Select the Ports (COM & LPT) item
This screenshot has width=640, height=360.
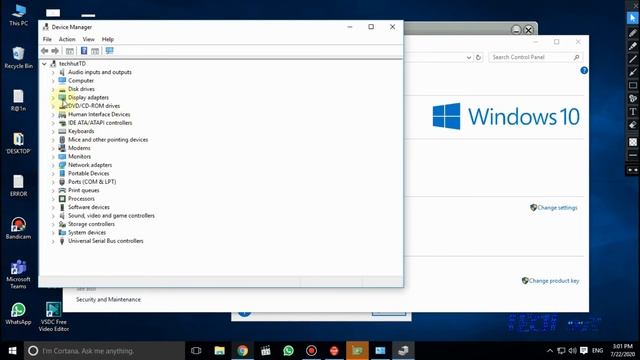[92, 182]
